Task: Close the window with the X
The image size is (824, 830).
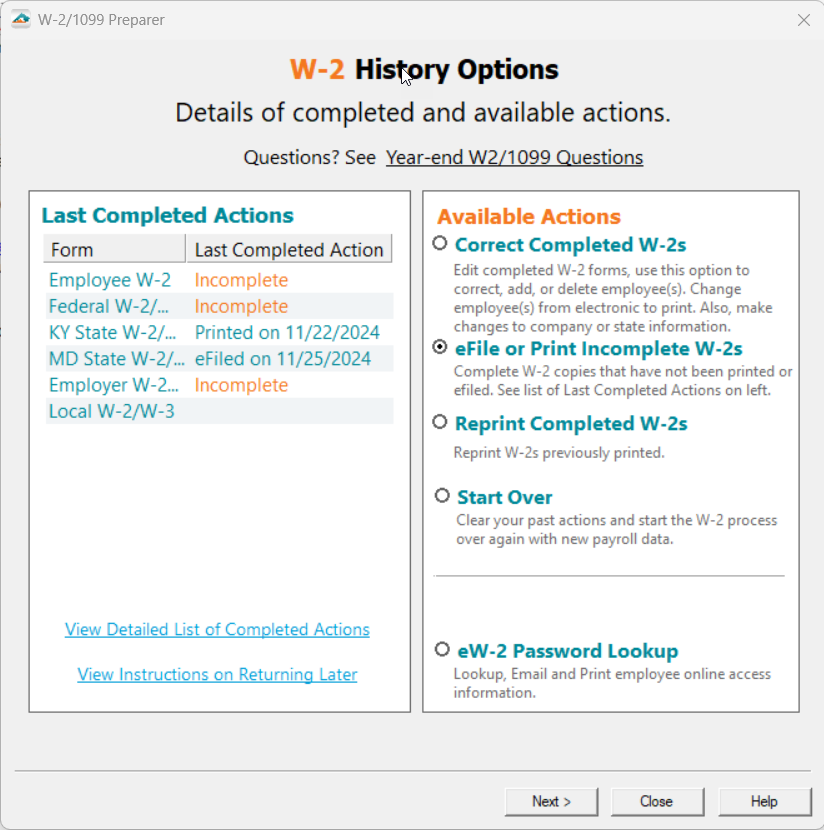Action: click(803, 20)
